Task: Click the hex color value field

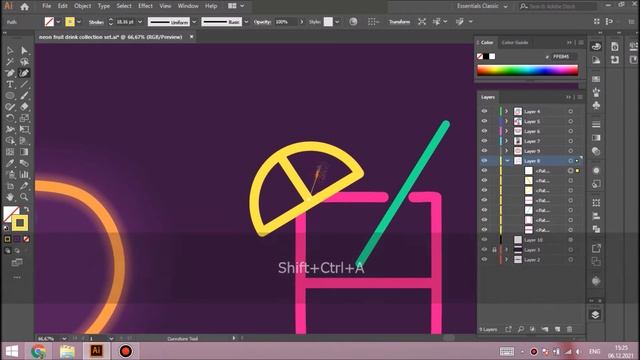Action: pyautogui.click(x=564, y=57)
